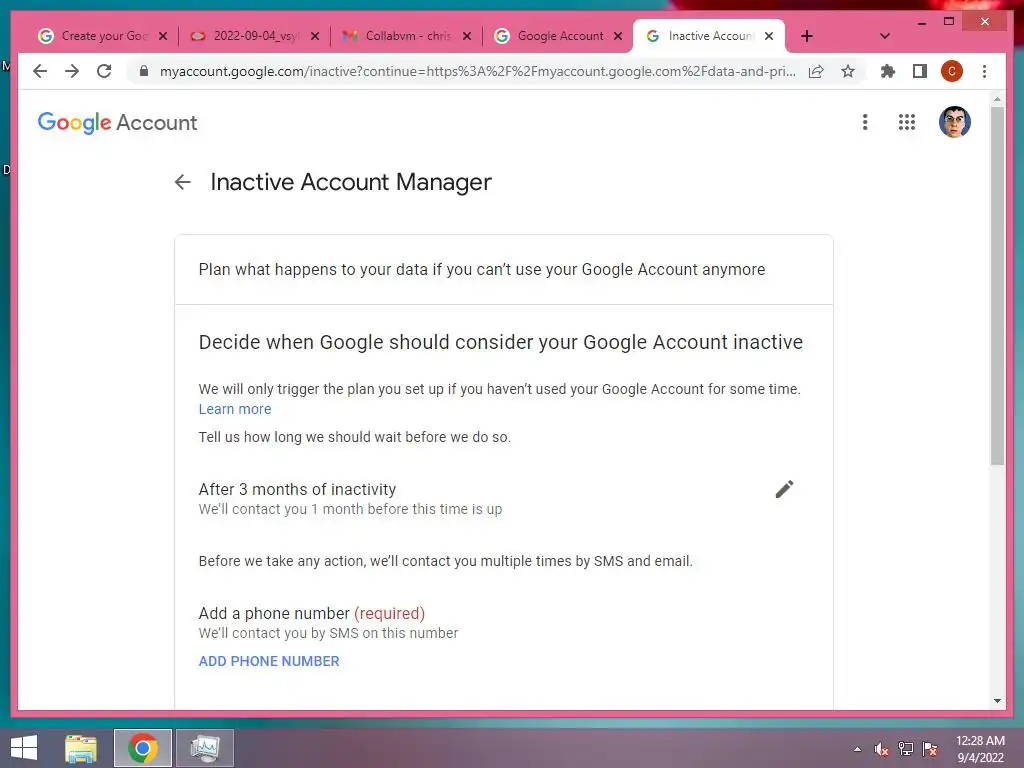Open the Chrome profile C avatar
Image resolution: width=1024 pixels, height=768 pixels.
pyautogui.click(x=952, y=71)
